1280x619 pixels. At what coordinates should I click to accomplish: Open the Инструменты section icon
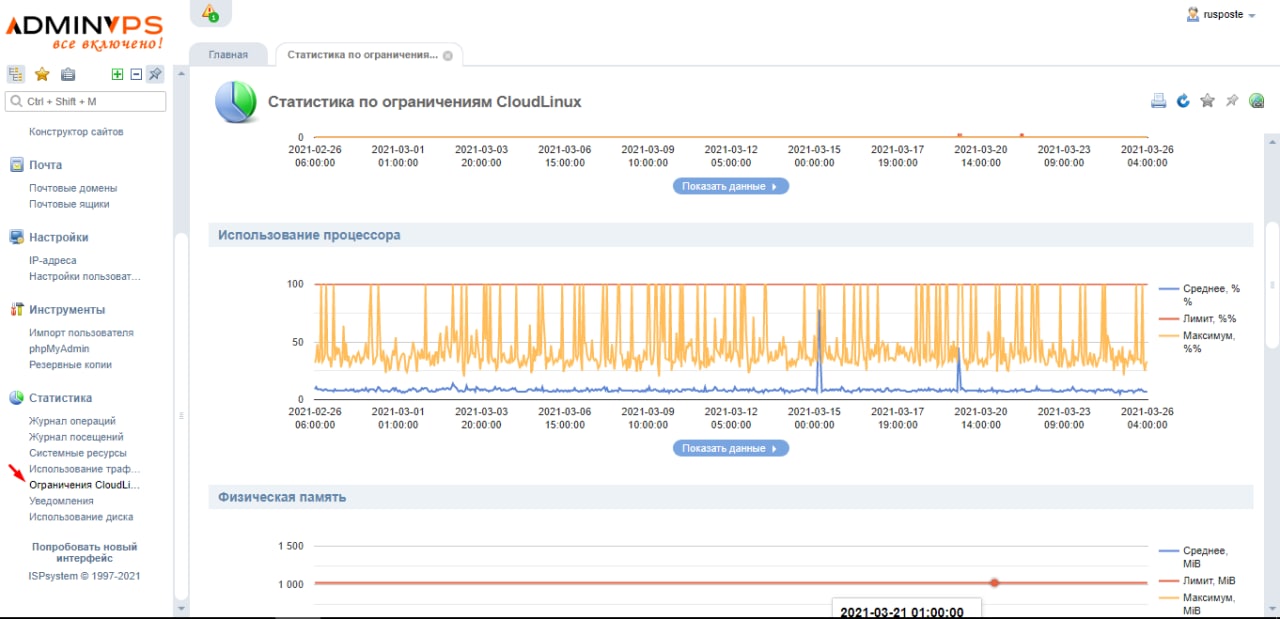click(16, 310)
